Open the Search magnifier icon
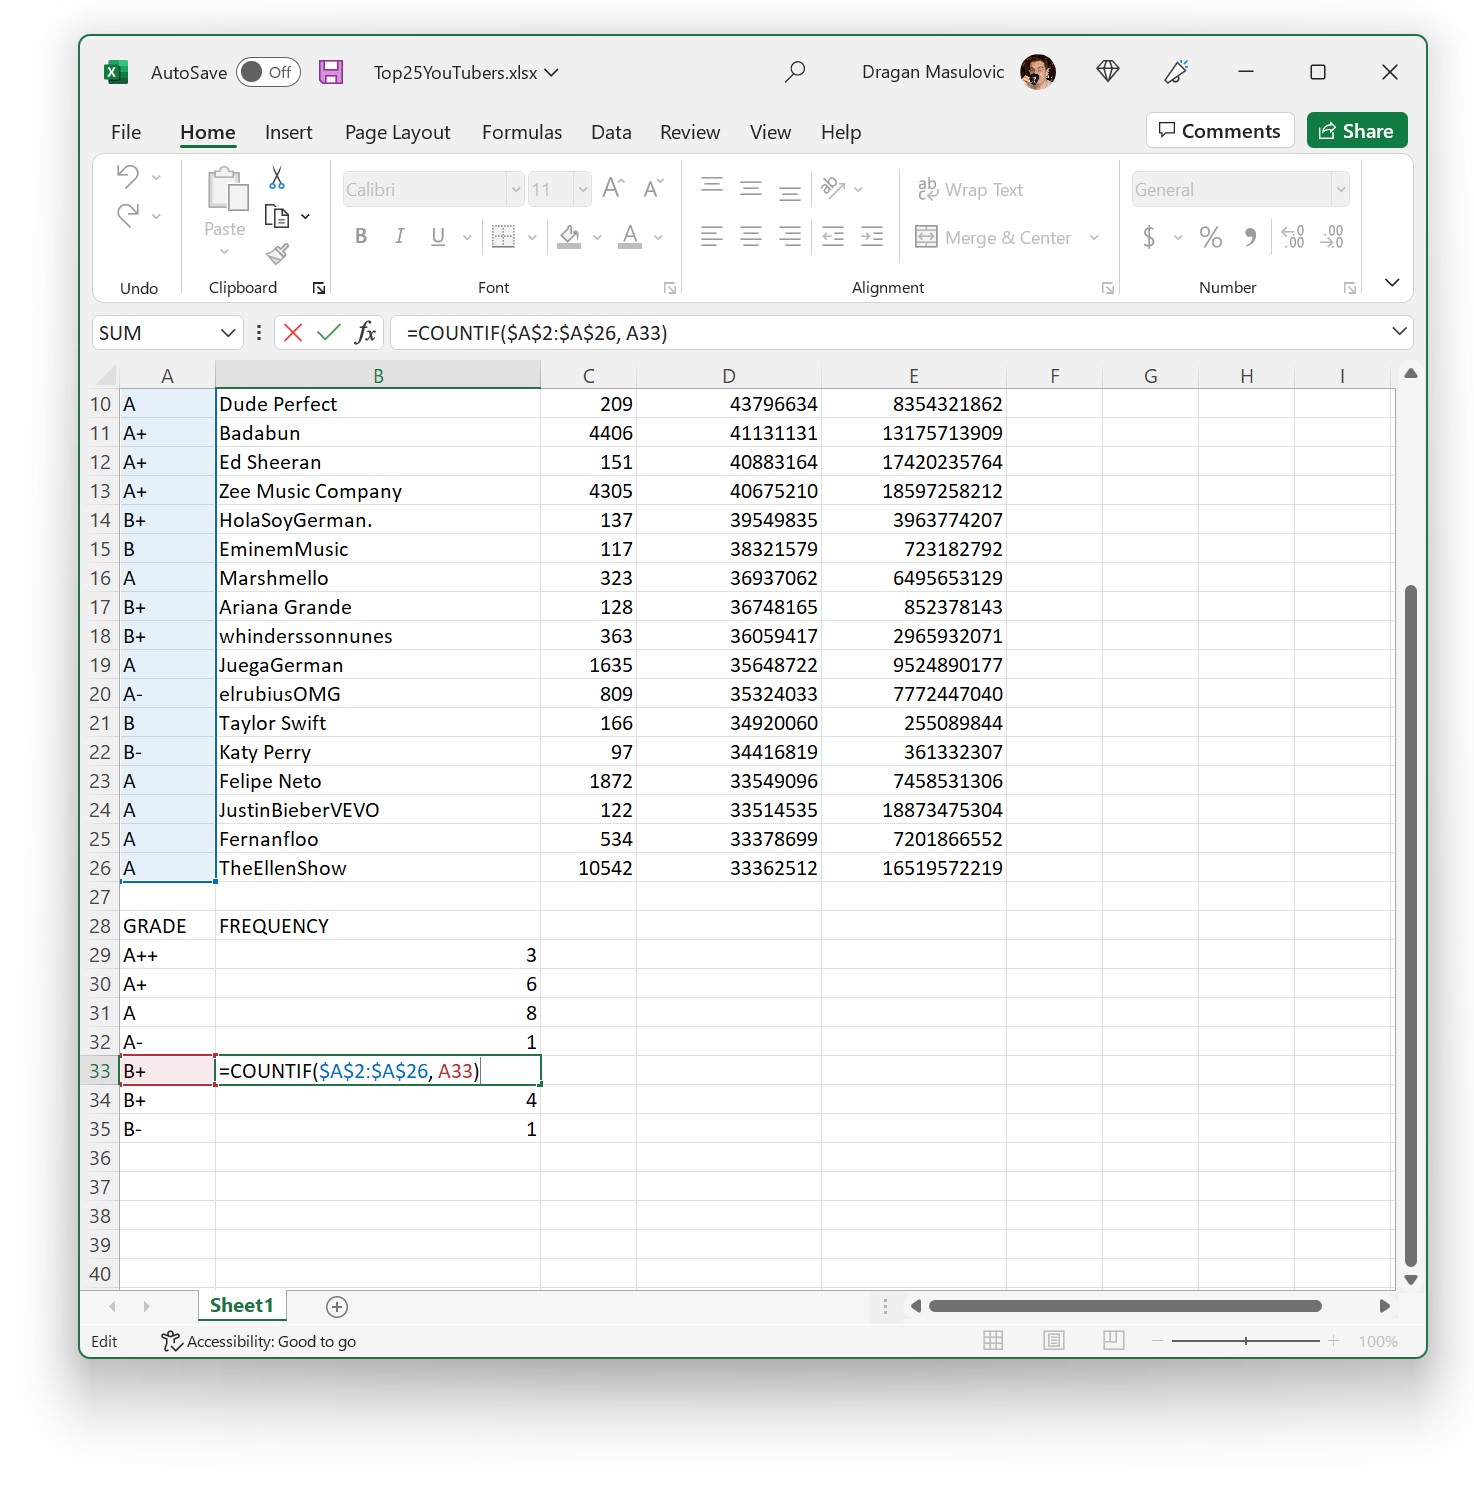Screen dimensions: 1474x1509 [x=795, y=72]
